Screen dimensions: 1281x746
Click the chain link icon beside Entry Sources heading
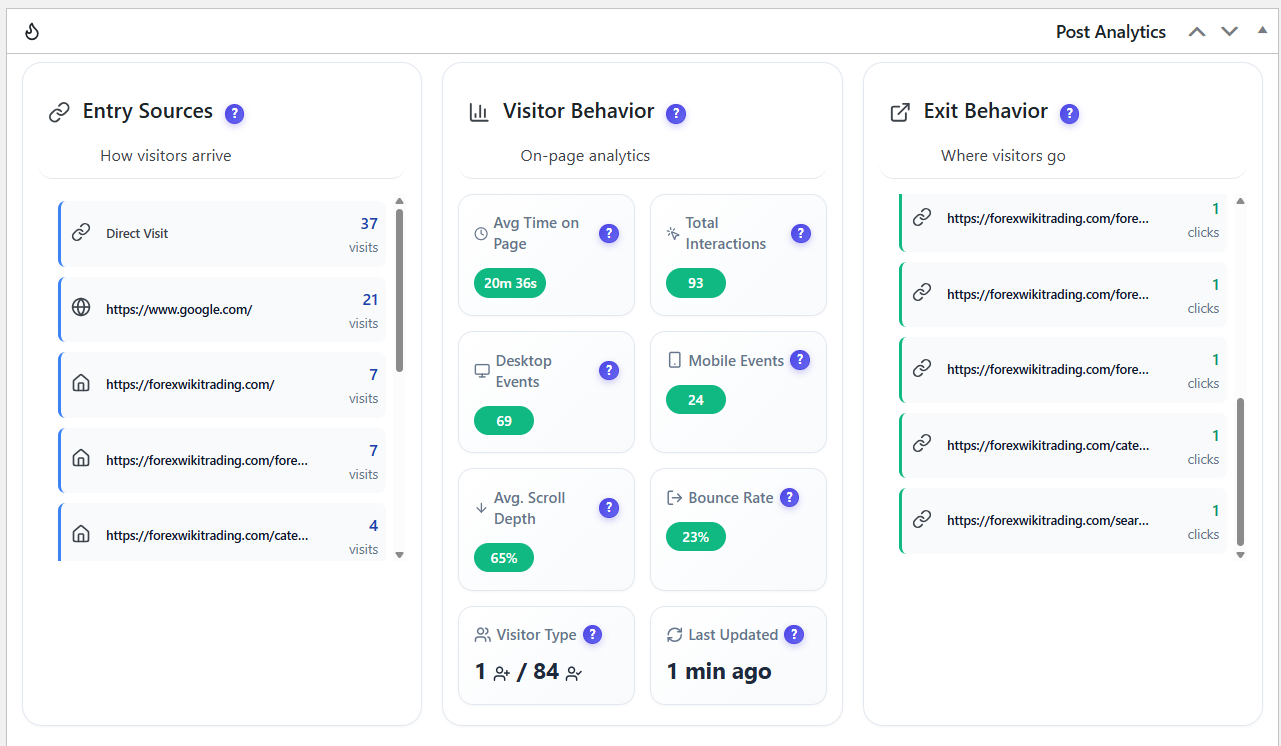point(60,112)
